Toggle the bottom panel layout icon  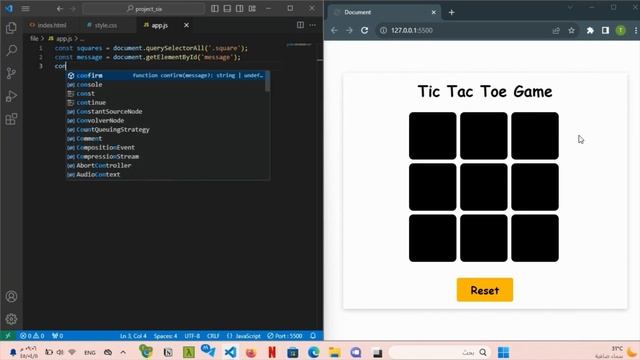(227, 9)
